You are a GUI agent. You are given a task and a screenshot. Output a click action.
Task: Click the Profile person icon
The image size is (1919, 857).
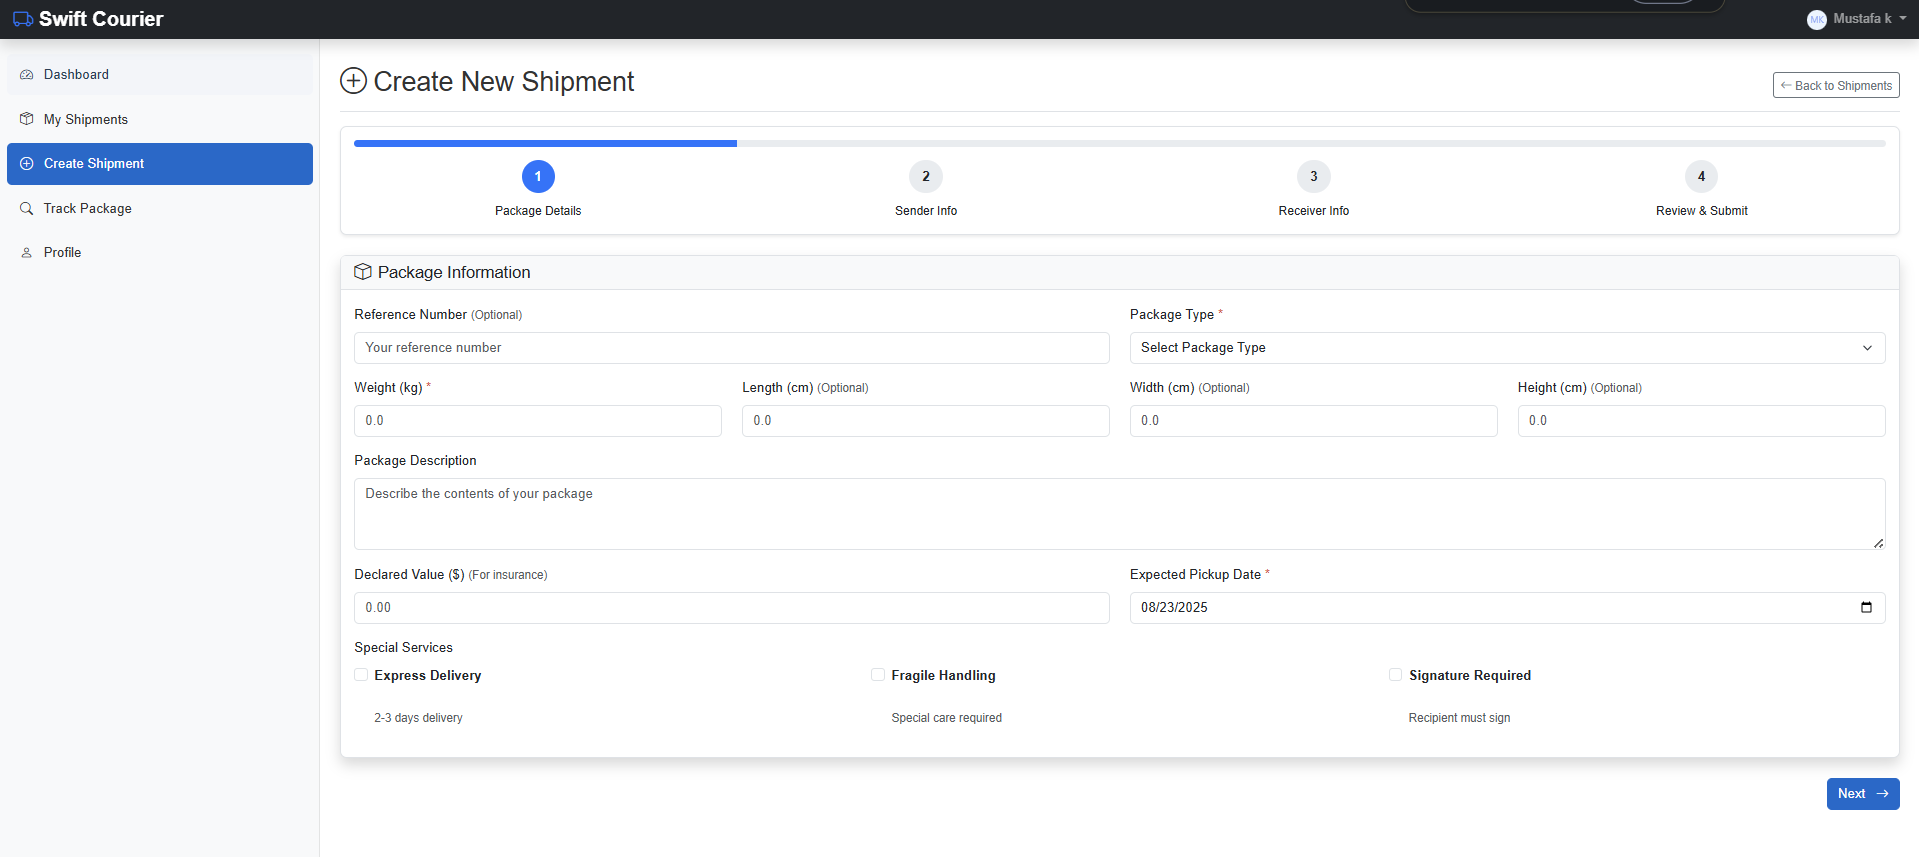[x=27, y=253]
